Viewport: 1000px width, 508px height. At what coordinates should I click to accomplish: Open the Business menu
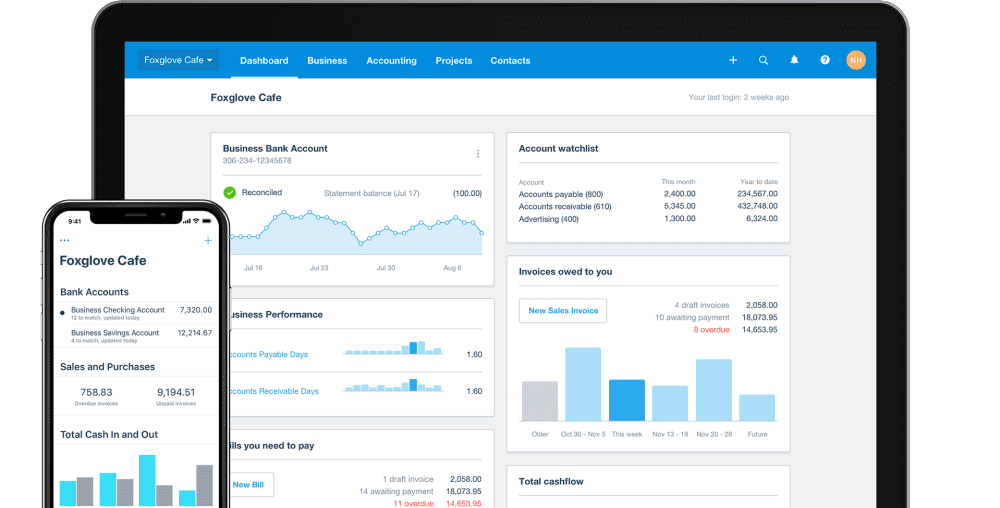(x=327, y=60)
